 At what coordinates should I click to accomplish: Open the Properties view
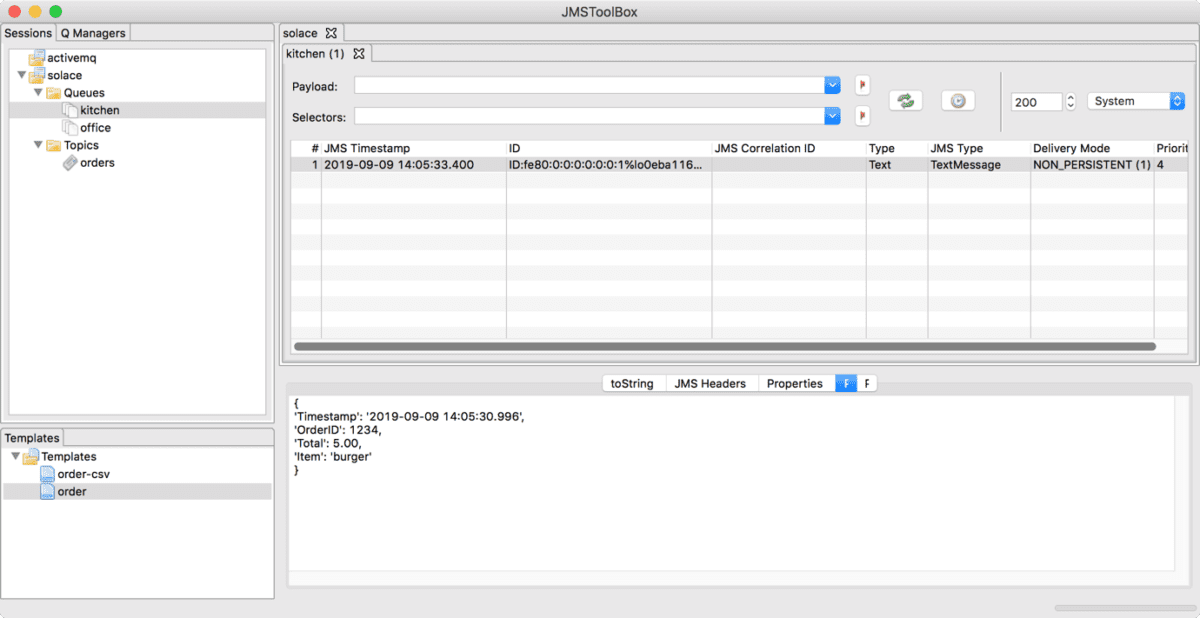[795, 383]
